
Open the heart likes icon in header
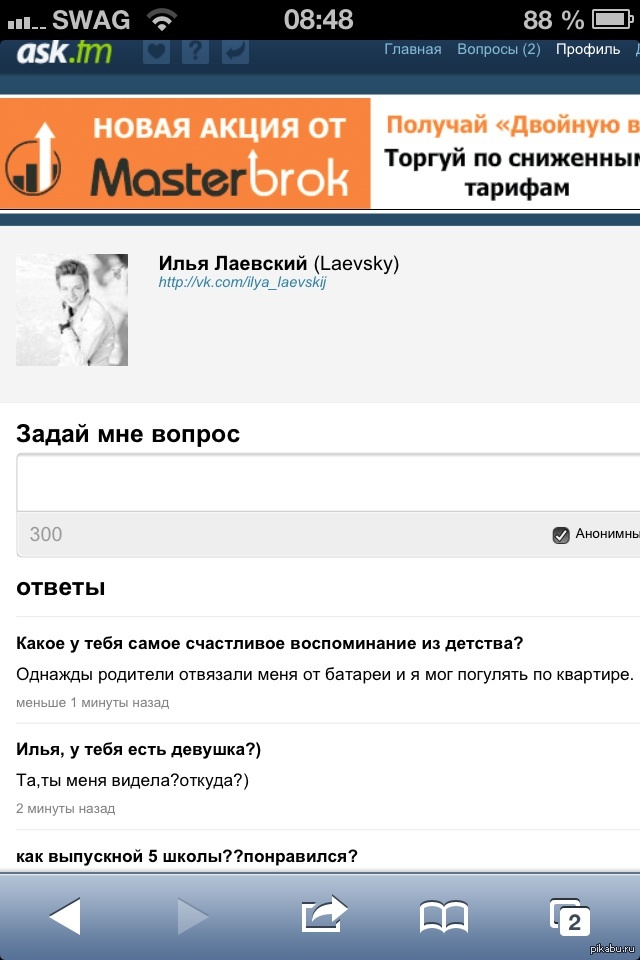(156, 51)
